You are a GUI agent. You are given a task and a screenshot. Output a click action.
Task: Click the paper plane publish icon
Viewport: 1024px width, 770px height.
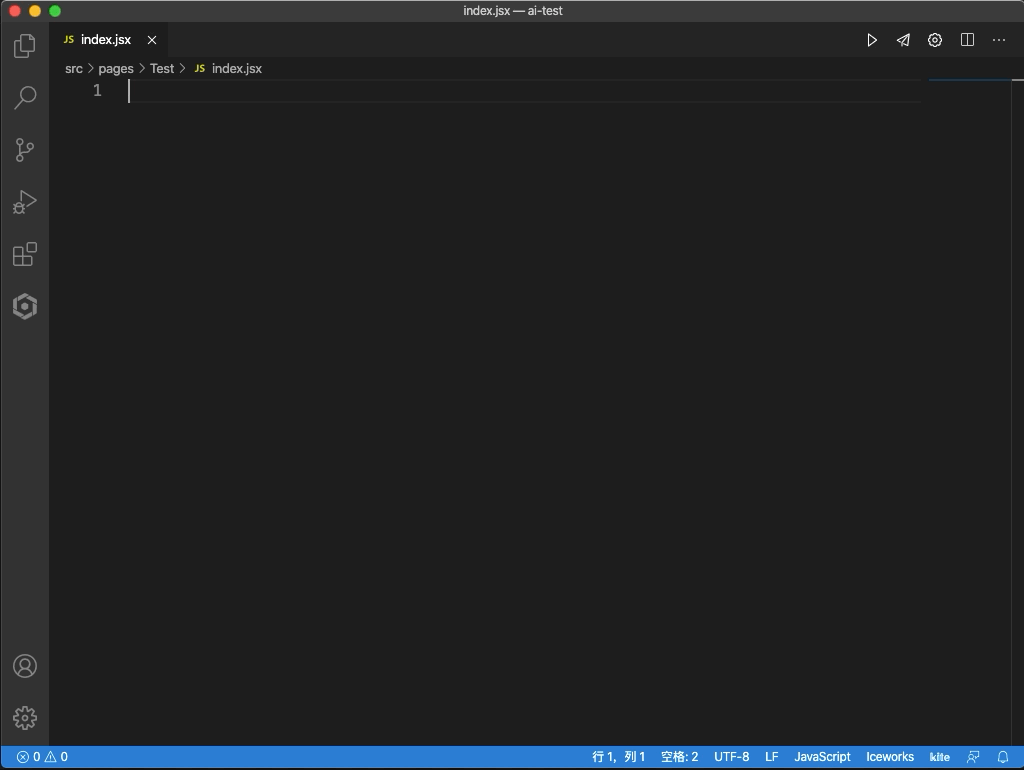[903, 40]
